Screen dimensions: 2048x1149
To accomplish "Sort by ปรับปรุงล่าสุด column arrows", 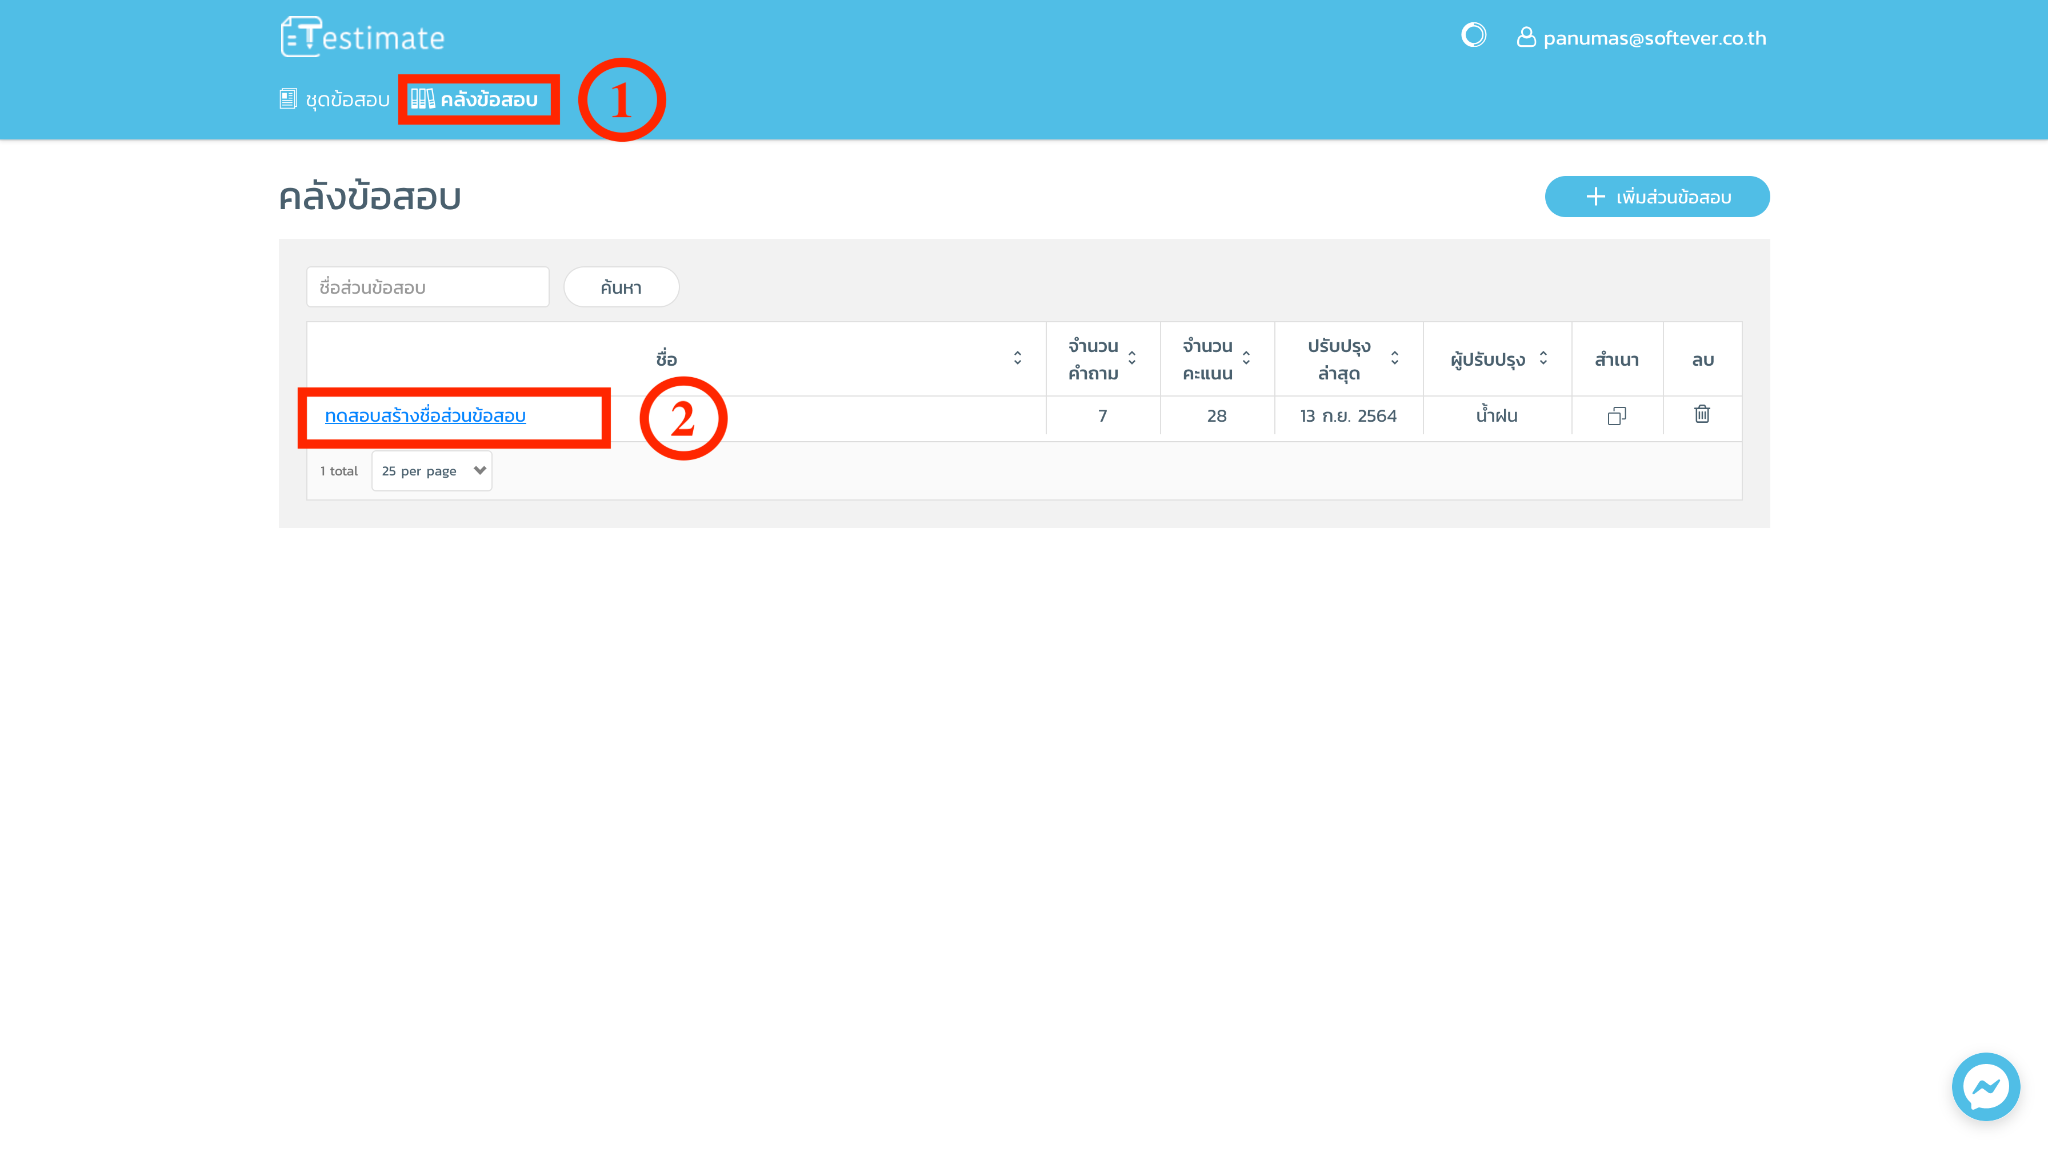I will point(1394,358).
